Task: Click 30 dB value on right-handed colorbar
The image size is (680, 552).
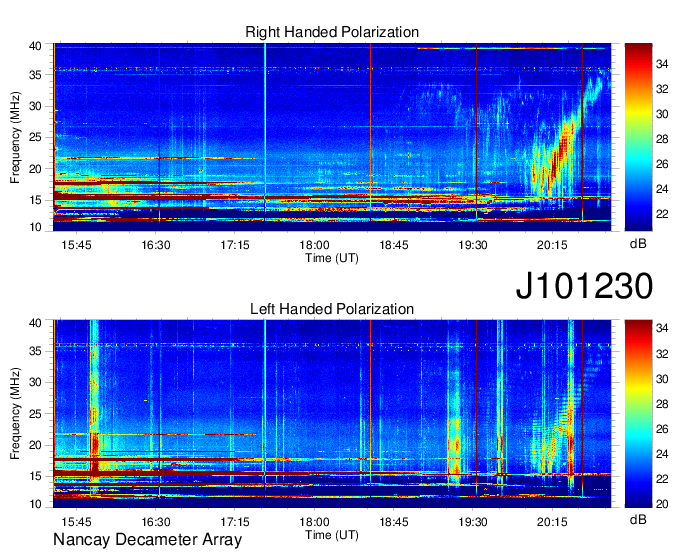Action: click(x=662, y=114)
